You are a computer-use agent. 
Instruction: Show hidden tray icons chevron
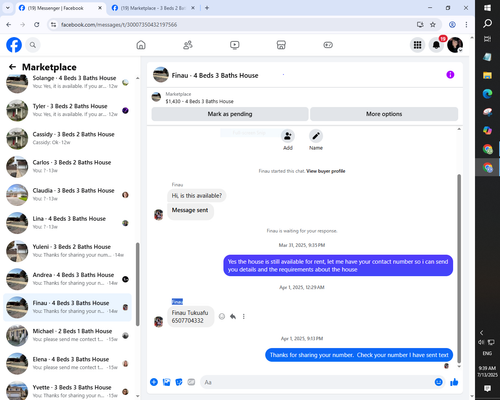click(x=481, y=333)
